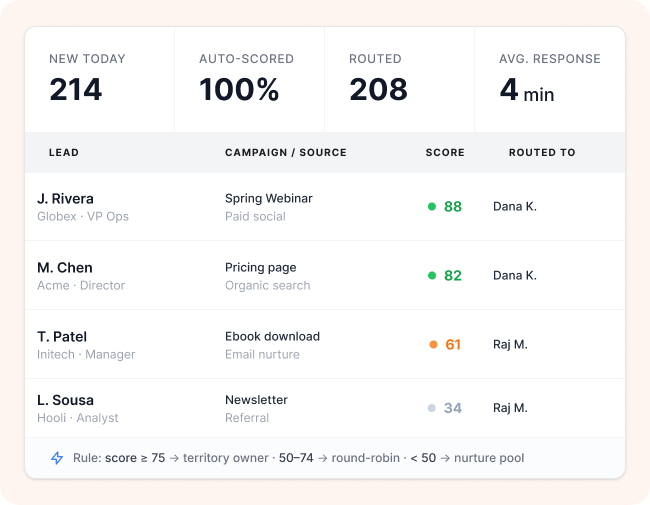Viewport: 650px width, 505px height.
Task: Open lead J. Rivera
Action: coord(65,199)
